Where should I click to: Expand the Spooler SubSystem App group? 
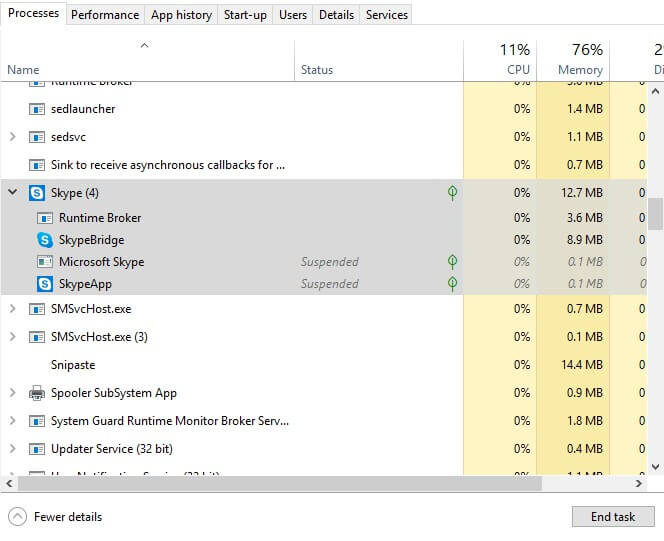[13, 392]
